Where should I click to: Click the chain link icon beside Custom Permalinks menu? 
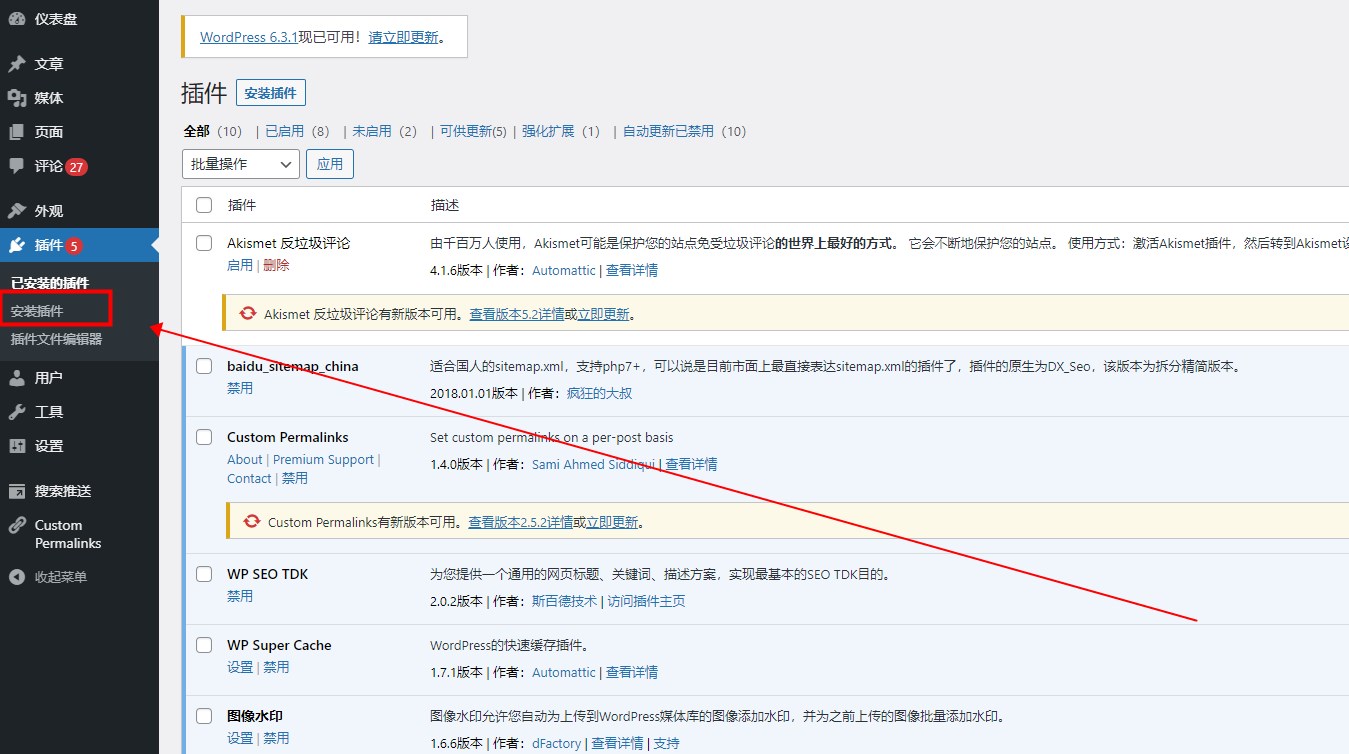16,525
